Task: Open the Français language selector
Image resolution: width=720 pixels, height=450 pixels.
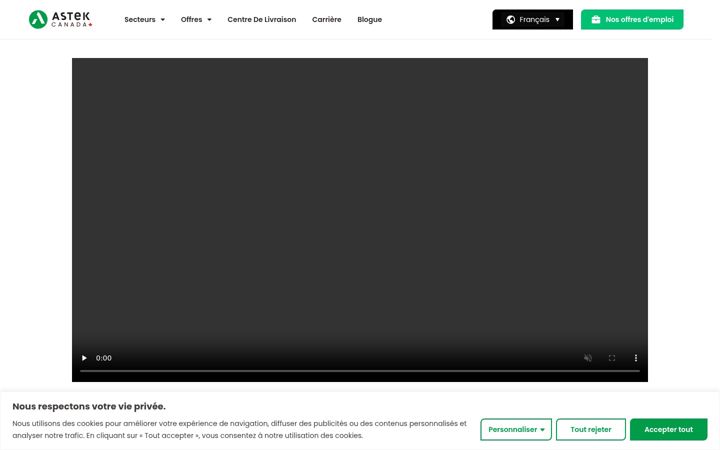Action: [533, 19]
